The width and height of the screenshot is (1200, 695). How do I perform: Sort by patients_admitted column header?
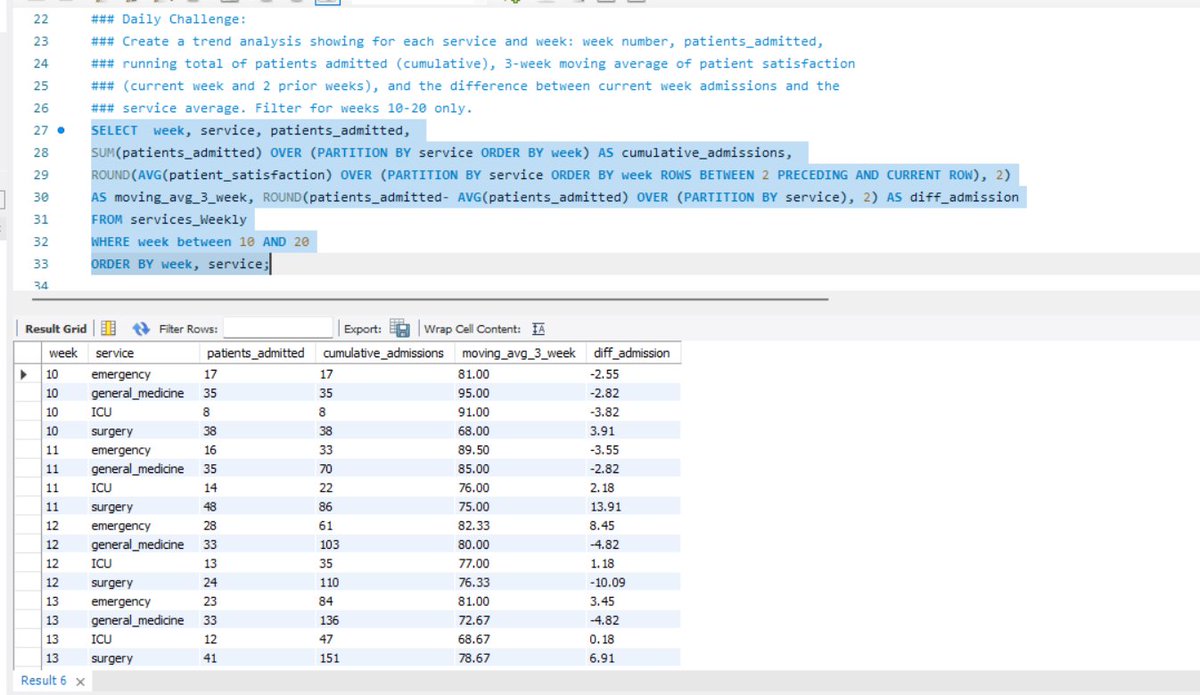click(x=256, y=353)
